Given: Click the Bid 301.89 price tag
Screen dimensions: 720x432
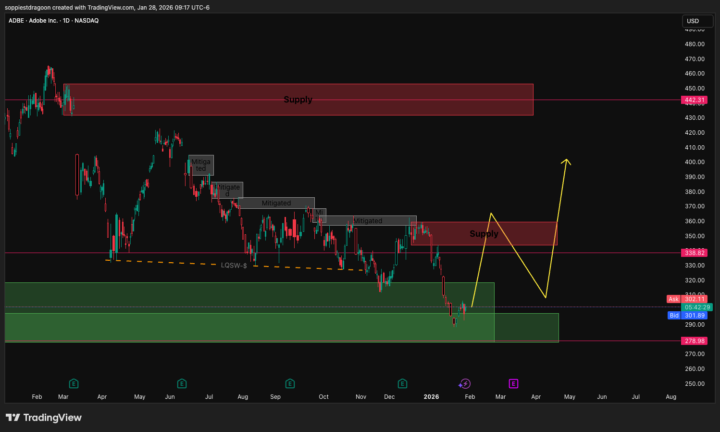Looking at the screenshot, I should pos(687,315).
